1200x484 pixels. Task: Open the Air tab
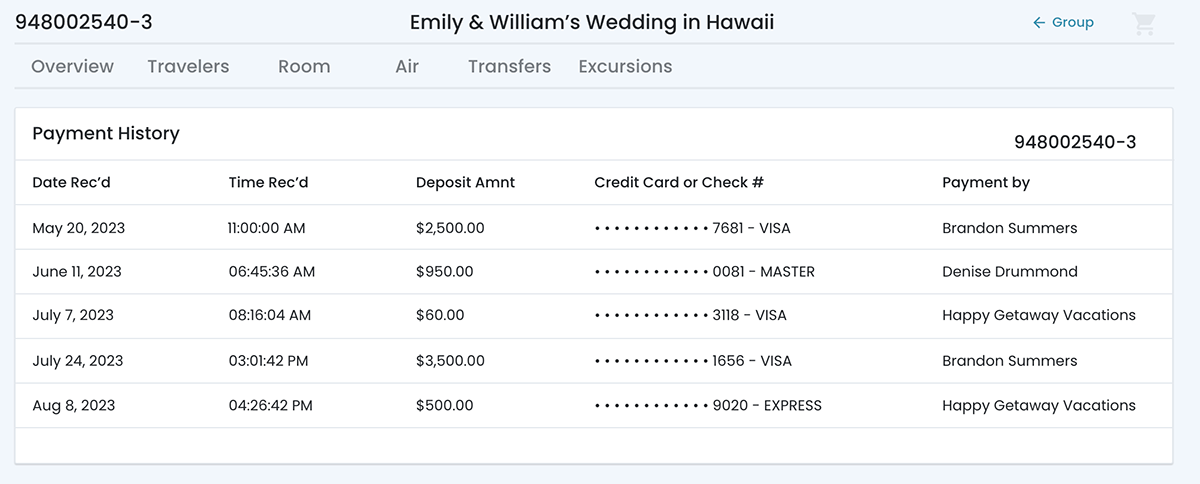coord(407,67)
